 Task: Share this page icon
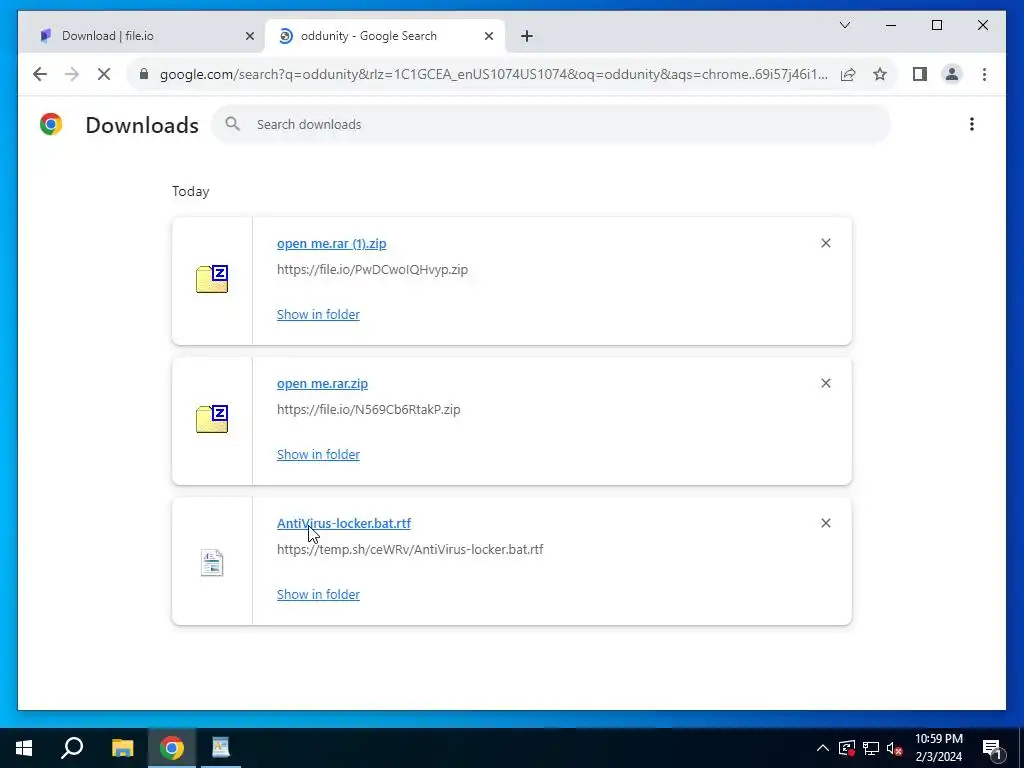coord(848,74)
